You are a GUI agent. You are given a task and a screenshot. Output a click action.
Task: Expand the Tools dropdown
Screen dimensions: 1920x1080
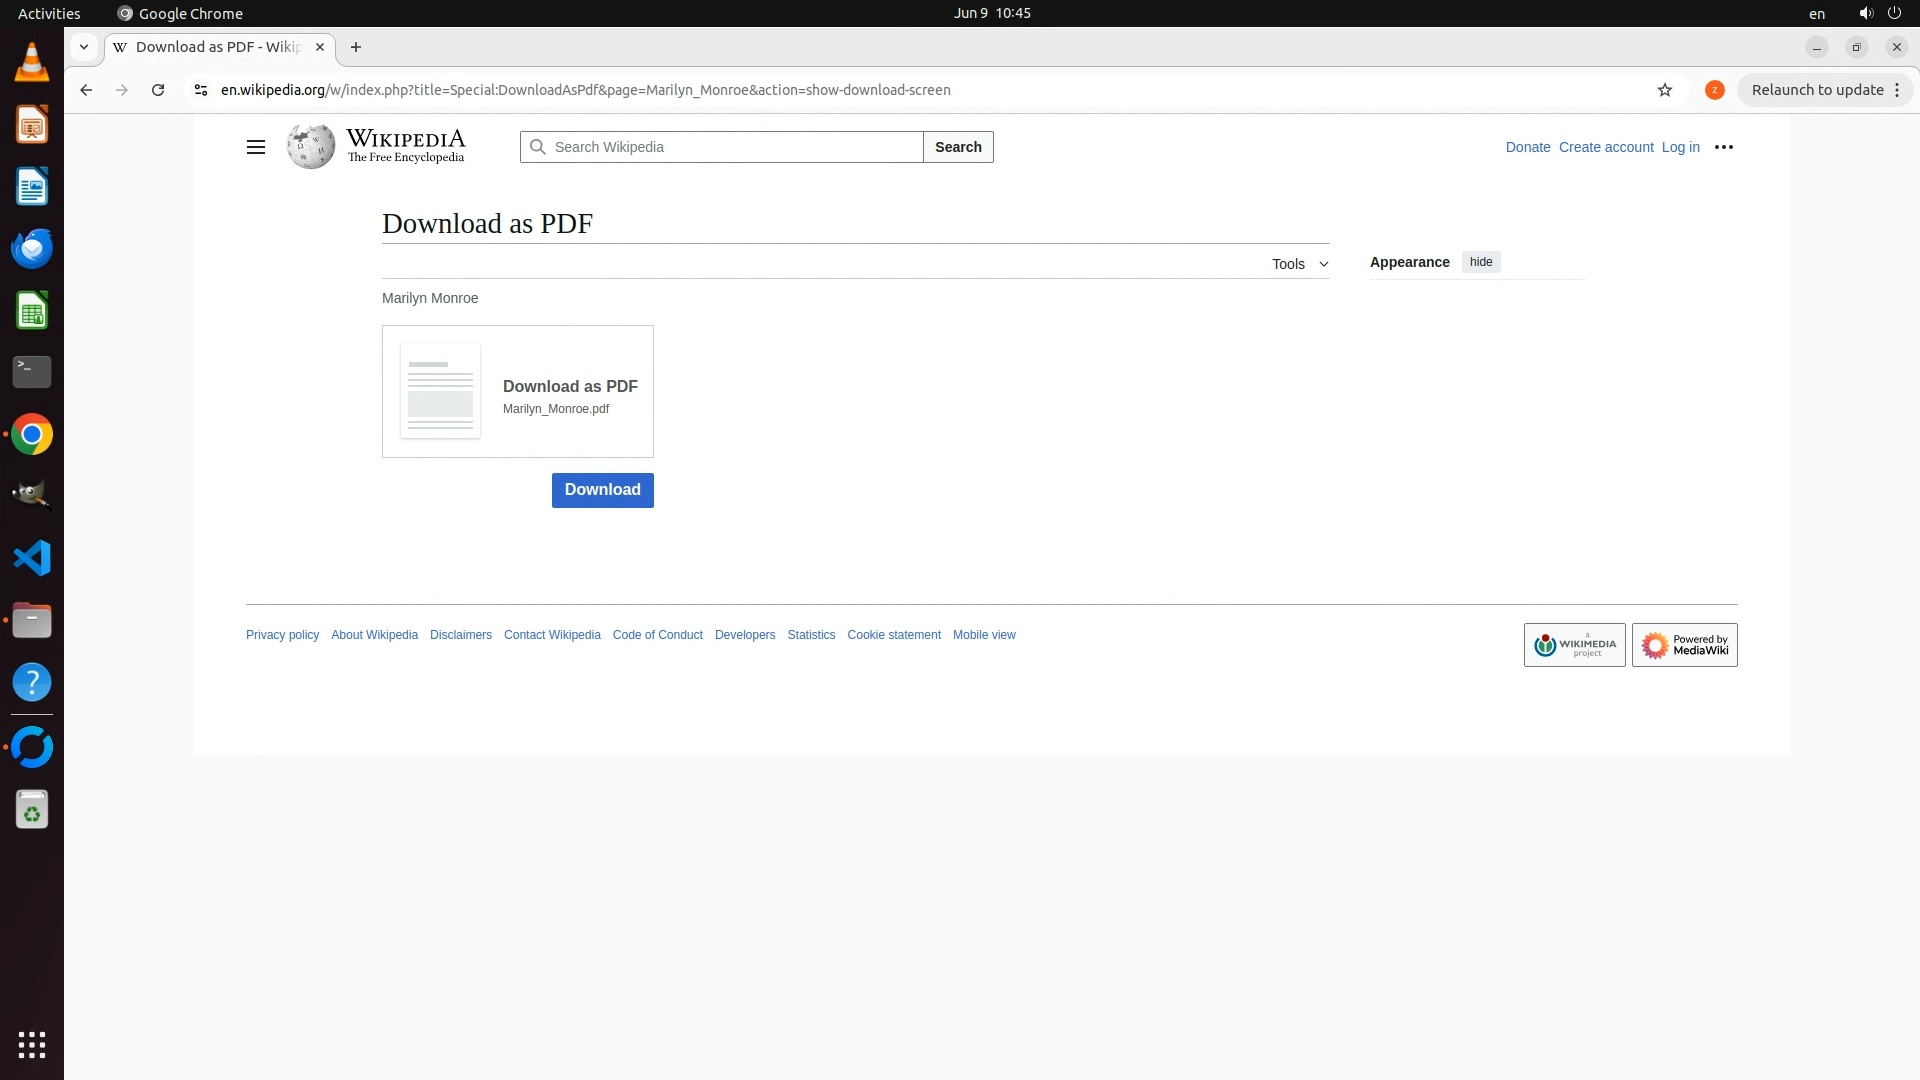tap(1300, 264)
